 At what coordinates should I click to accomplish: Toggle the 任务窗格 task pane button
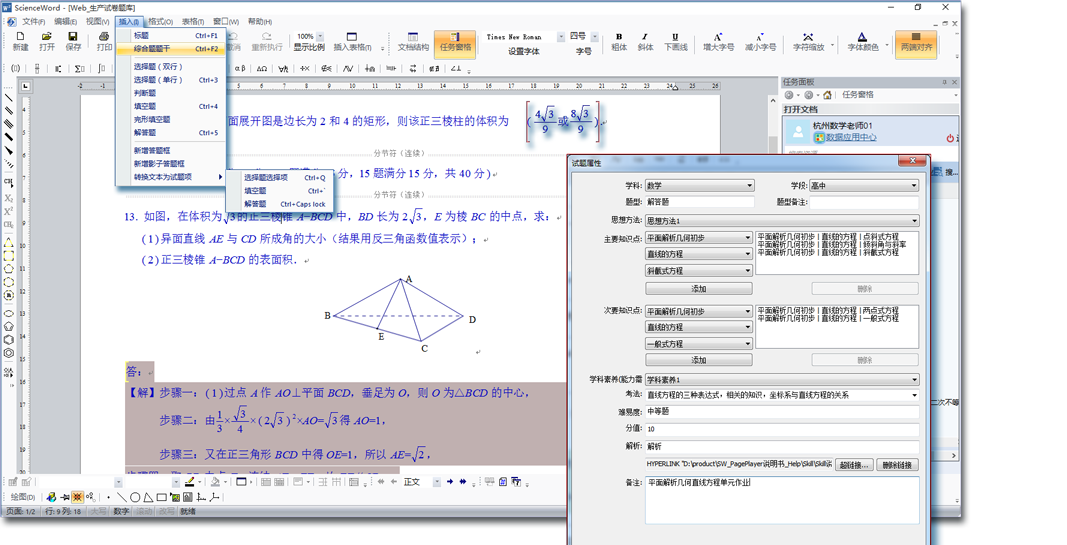[x=455, y=41]
